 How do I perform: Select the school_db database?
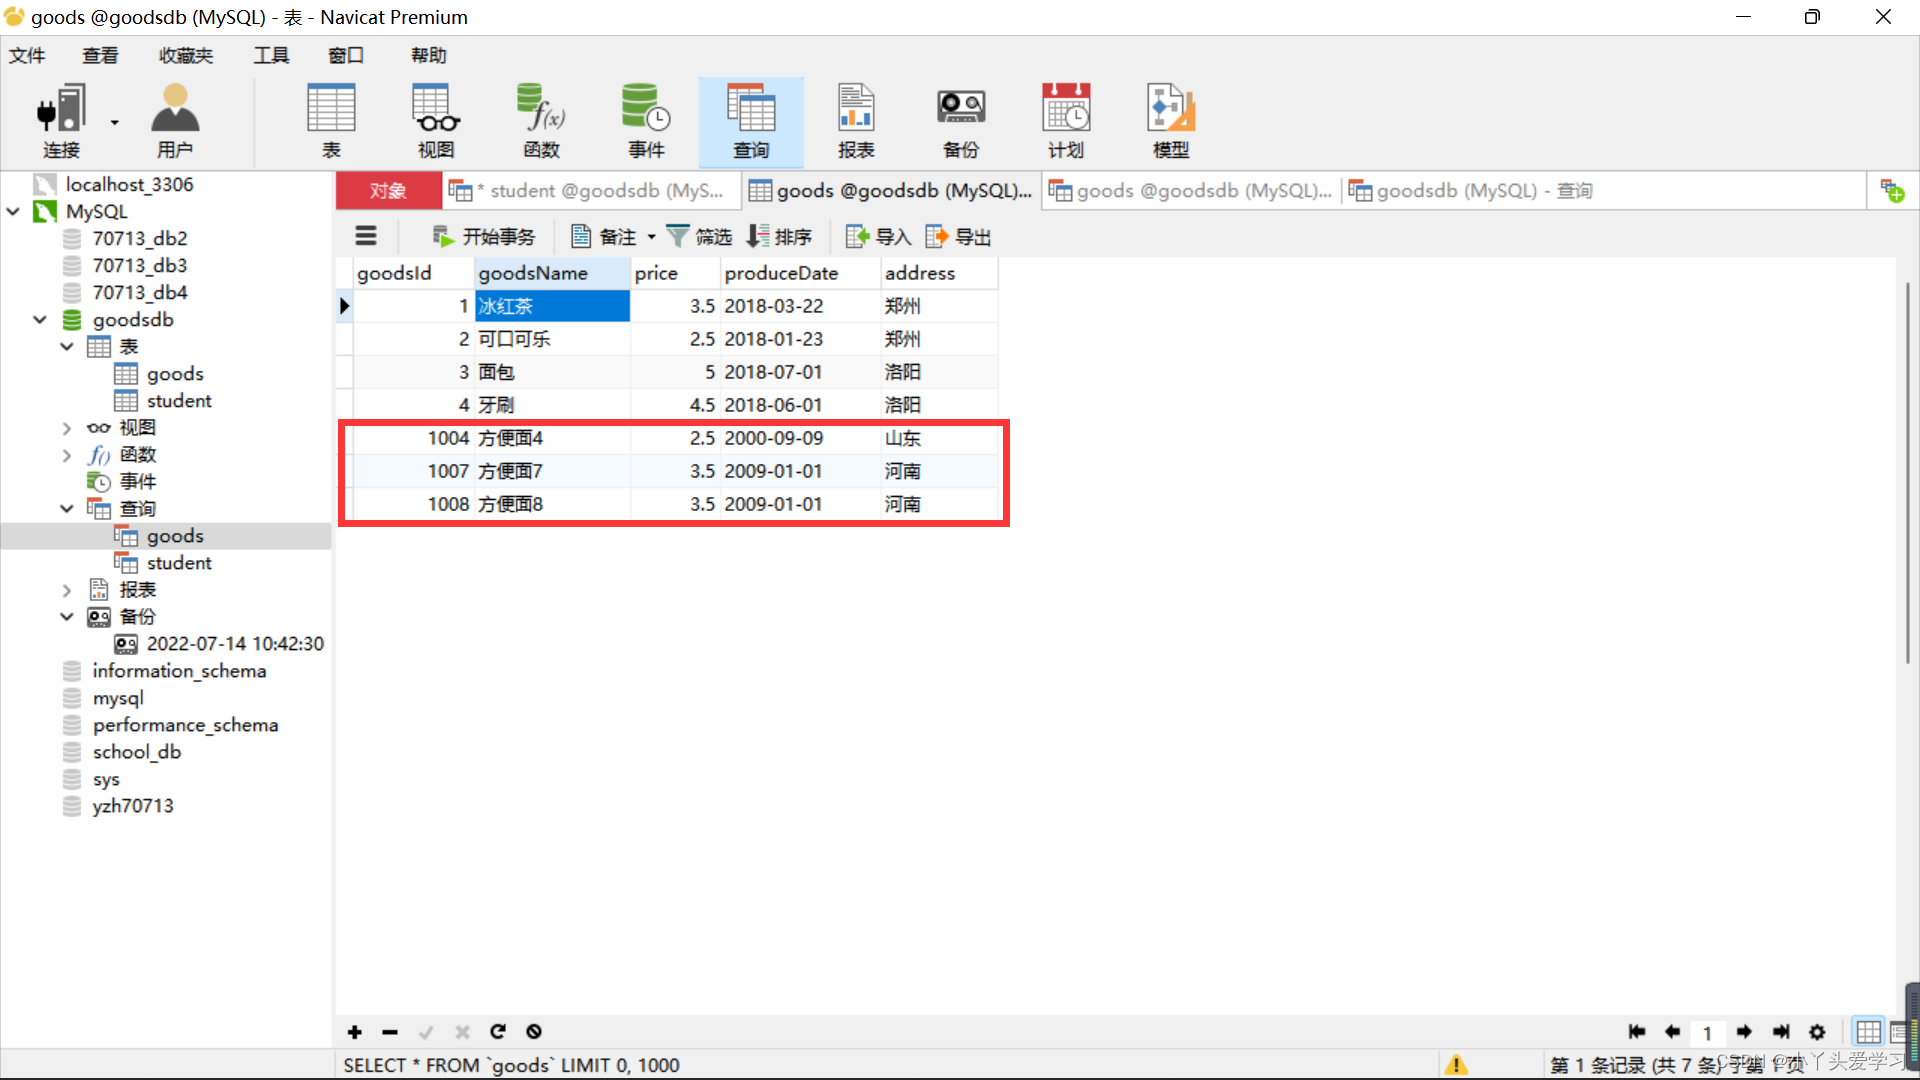[x=137, y=752]
